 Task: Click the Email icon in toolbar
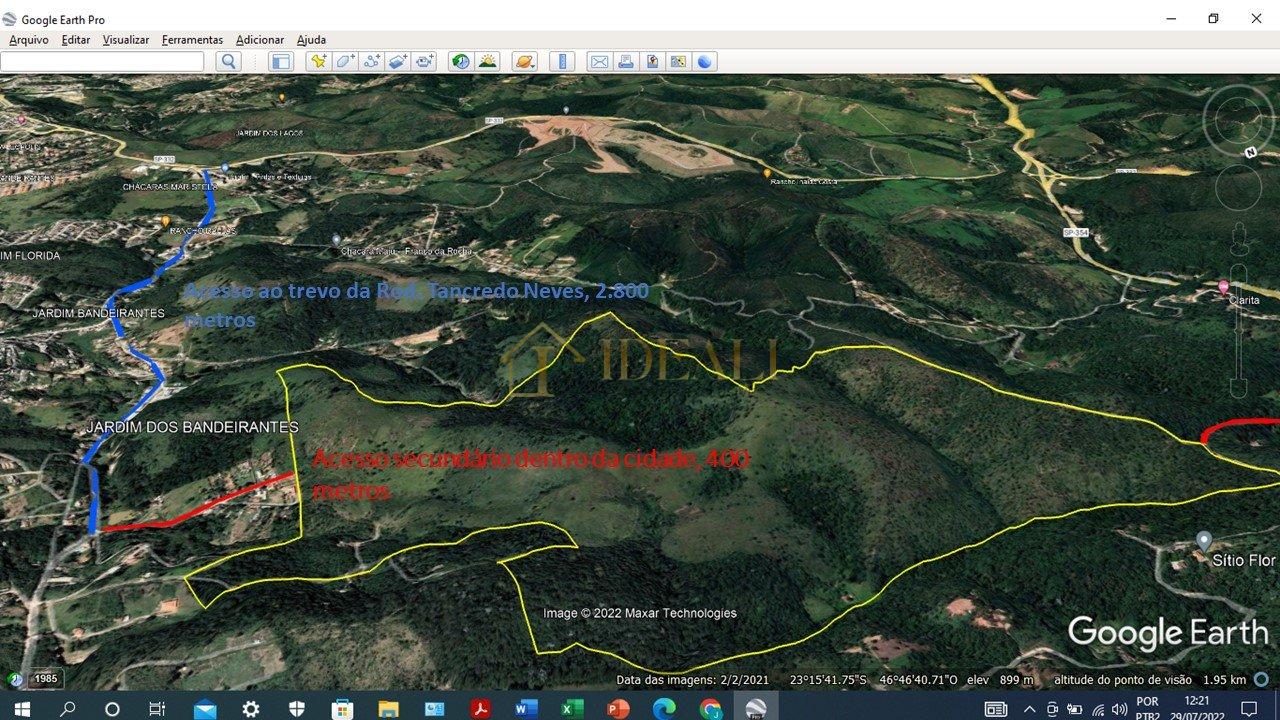pyautogui.click(x=599, y=61)
